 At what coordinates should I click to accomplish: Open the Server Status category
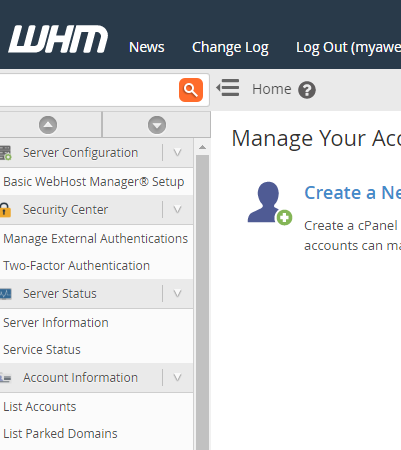point(60,294)
